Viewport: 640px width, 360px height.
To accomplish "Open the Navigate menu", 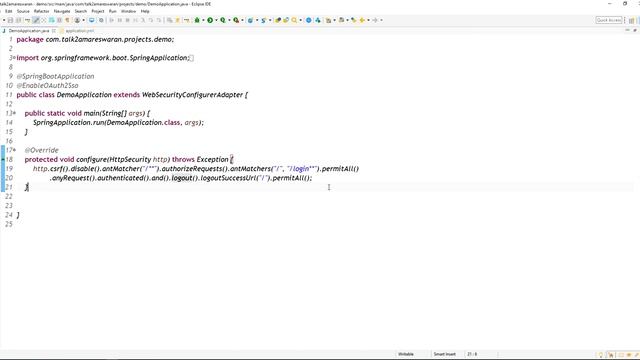I will click(x=62, y=11).
